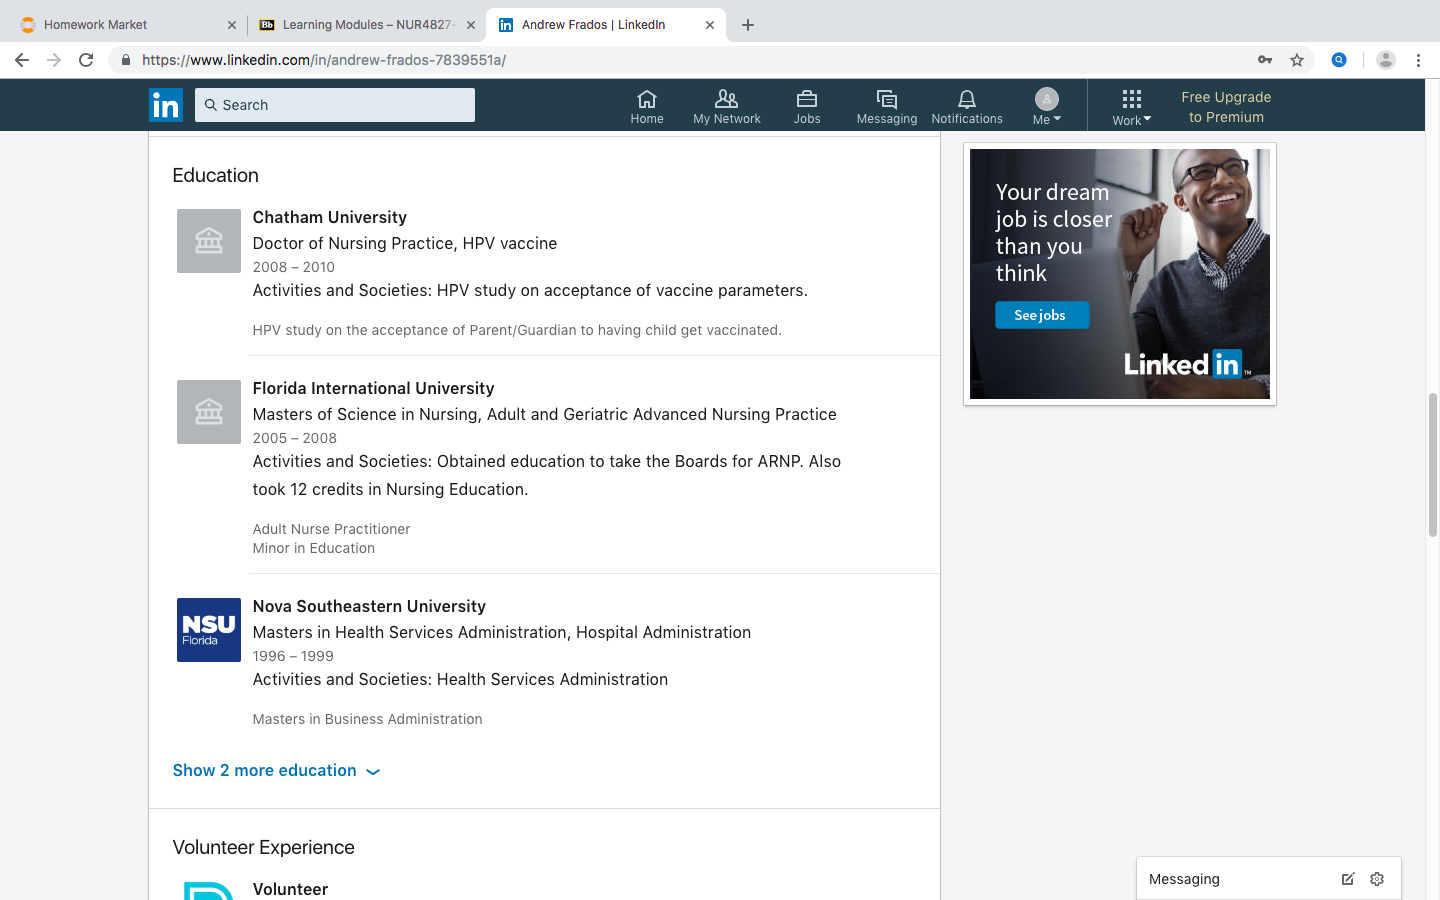Open Messaging settings gear icon
Screen dimensions: 1440x900
click(x=1377, y=879)
